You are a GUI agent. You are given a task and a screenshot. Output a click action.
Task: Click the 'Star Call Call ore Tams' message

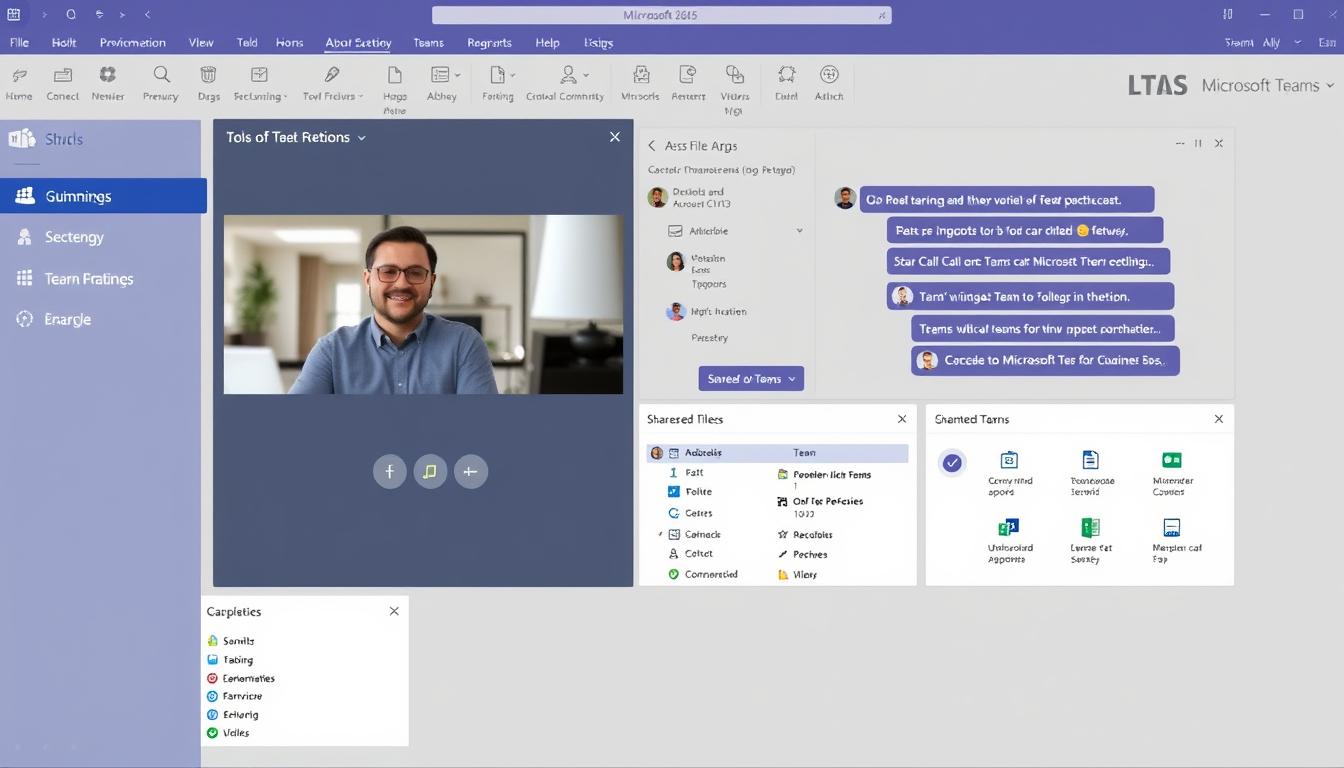coord(1028,262)
